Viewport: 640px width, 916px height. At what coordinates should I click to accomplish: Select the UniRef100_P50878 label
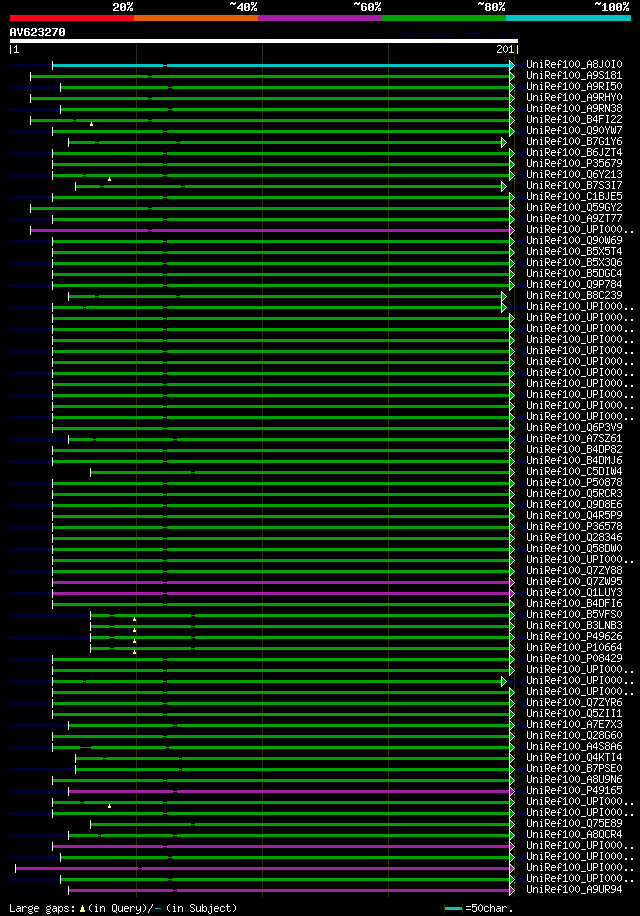click(574, 483)
